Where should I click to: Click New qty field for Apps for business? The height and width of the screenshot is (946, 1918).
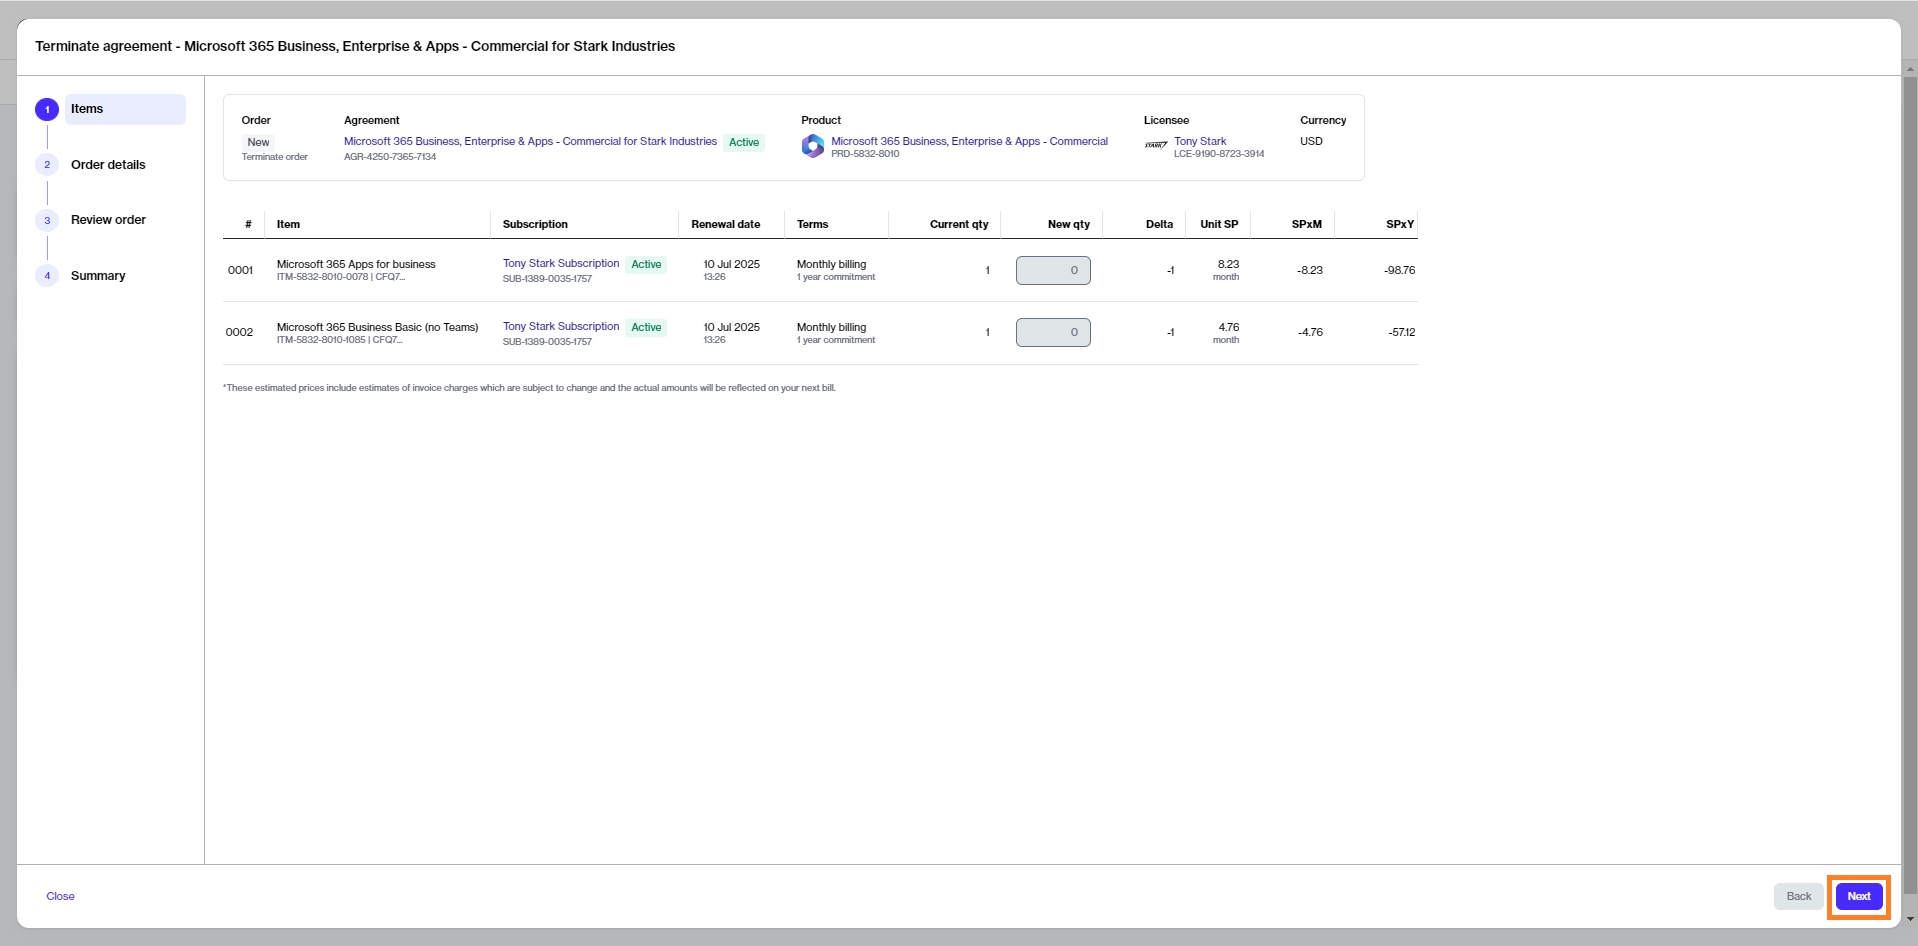(1053, 270)
